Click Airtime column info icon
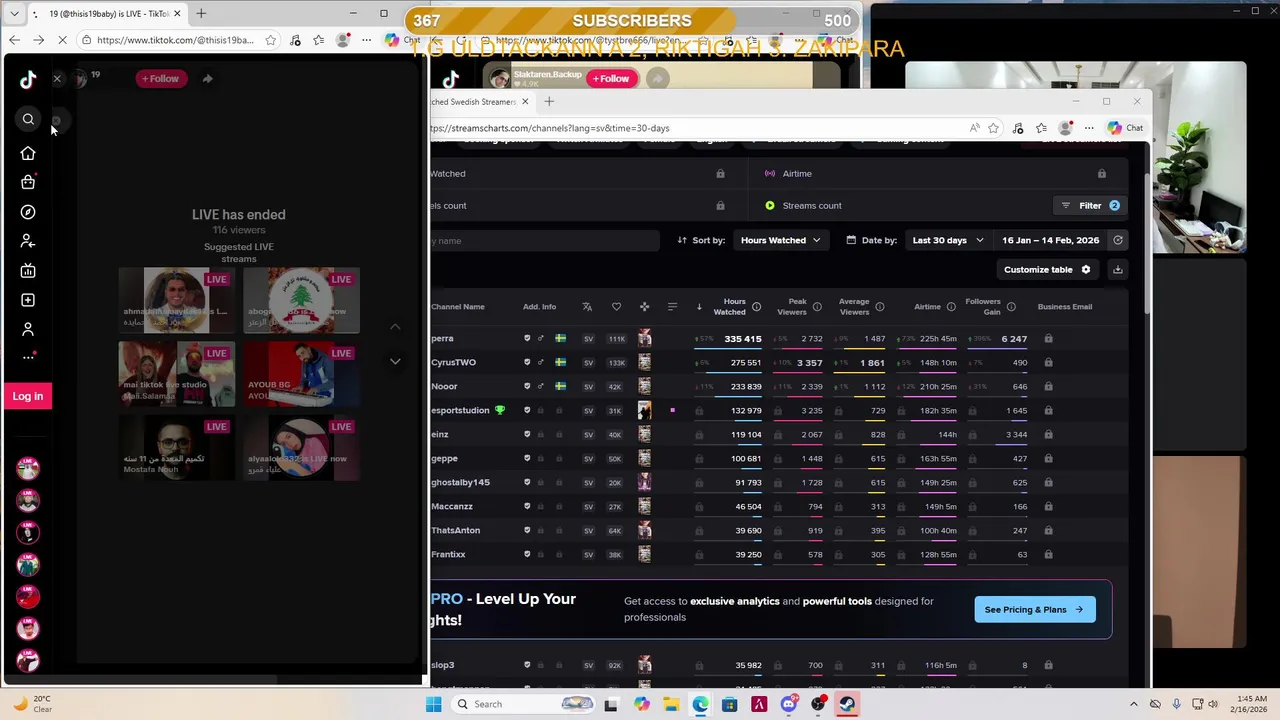Image resolution: width=1280 pixels, height=720 pixels. [x=951, y=307]
